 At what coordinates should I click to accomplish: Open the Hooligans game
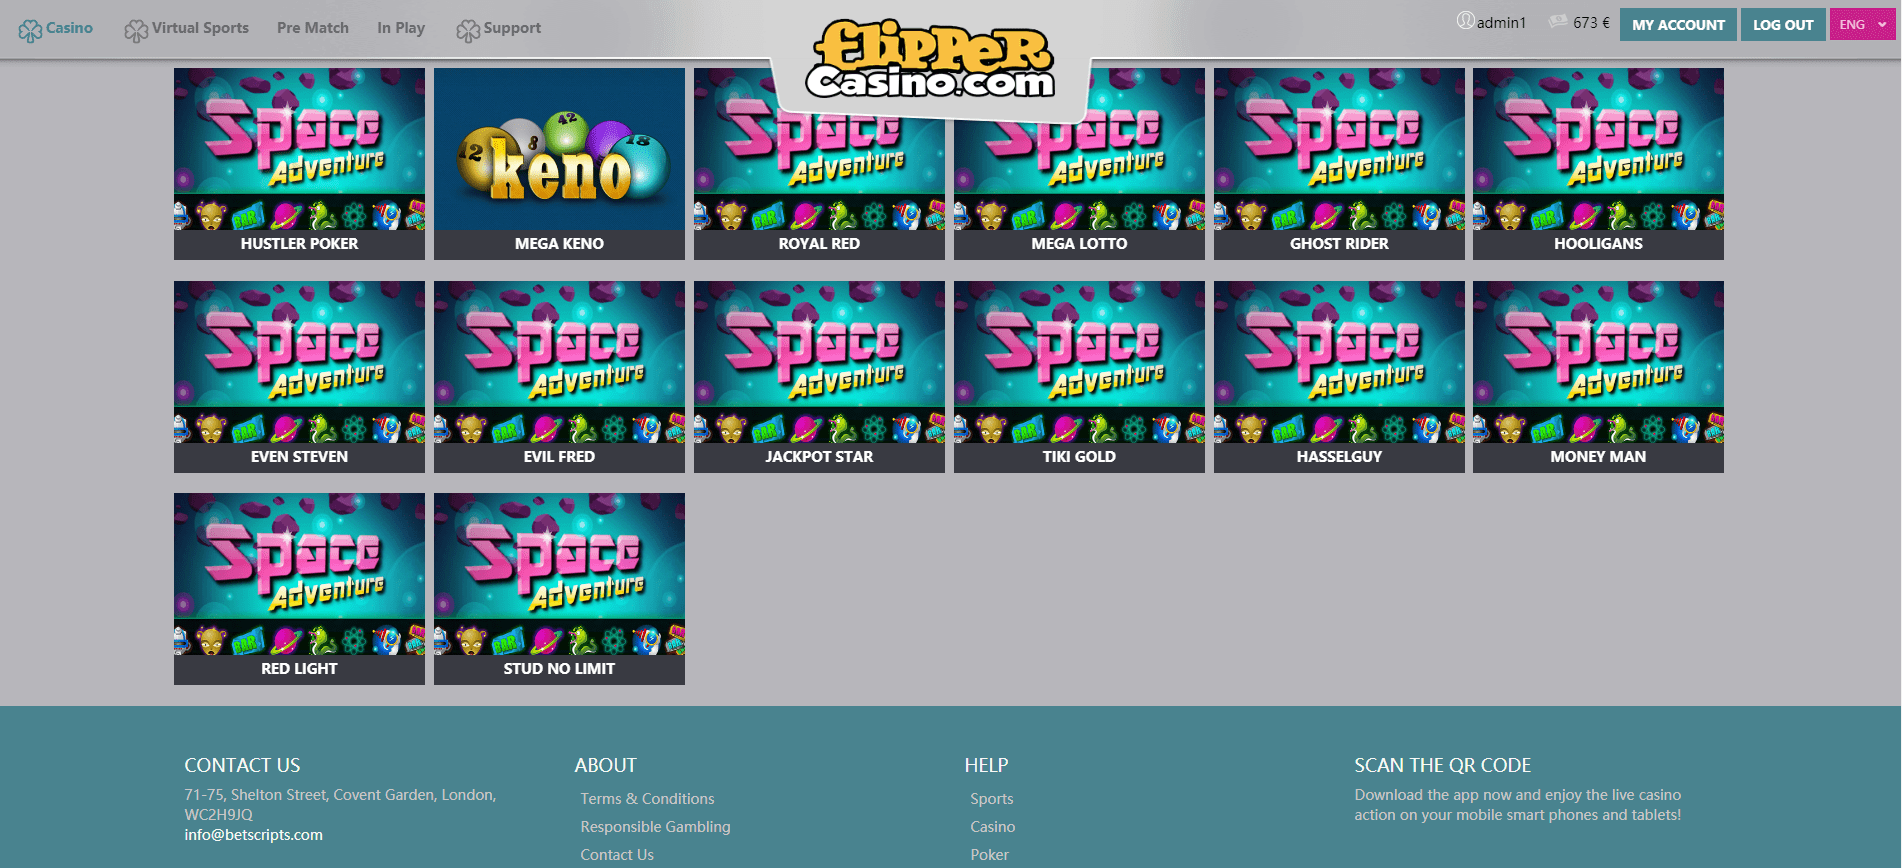(1598, 164)
